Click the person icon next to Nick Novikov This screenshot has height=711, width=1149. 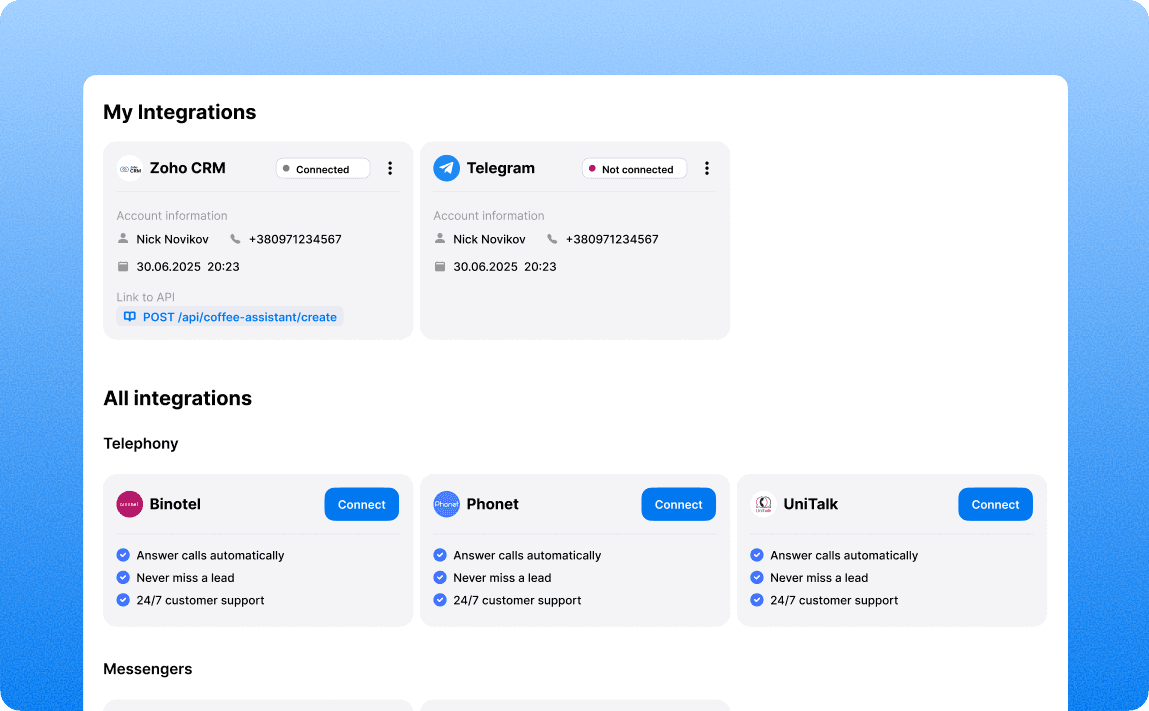coord(122,238)
